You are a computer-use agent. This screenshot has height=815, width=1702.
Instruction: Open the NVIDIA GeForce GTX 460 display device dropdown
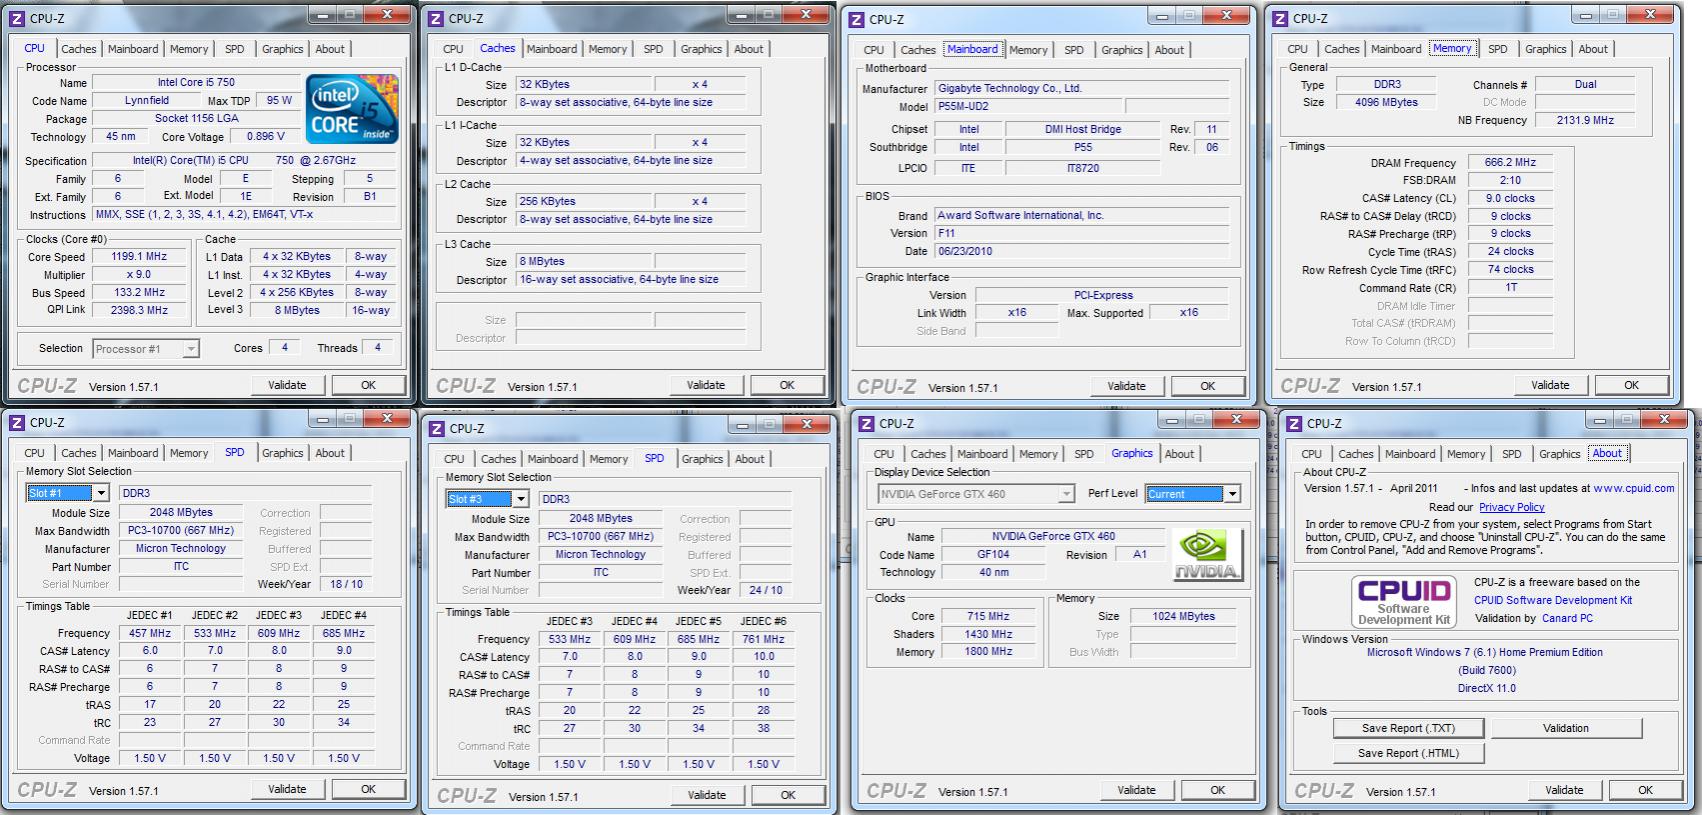click(1066, 494)
